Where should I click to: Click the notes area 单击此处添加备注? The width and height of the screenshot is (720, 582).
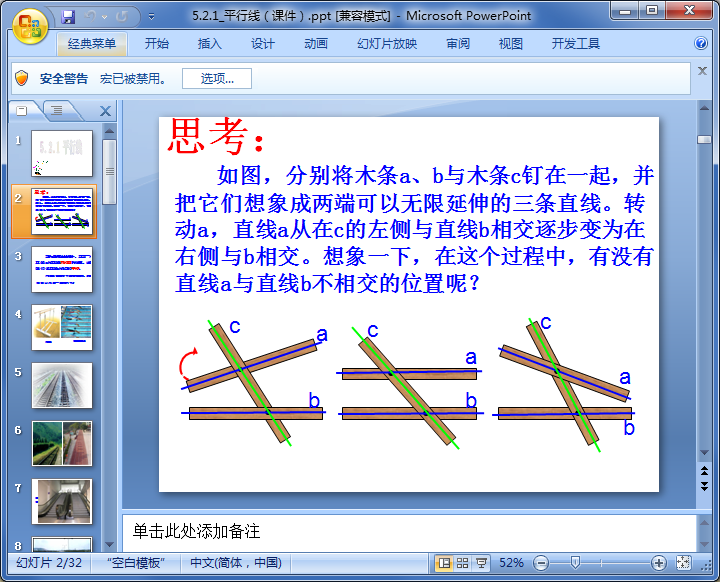pos(197,531)
